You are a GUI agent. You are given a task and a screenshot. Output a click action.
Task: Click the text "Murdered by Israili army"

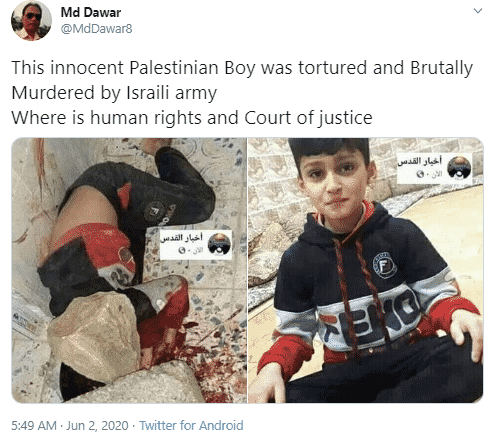coord(114,93)
